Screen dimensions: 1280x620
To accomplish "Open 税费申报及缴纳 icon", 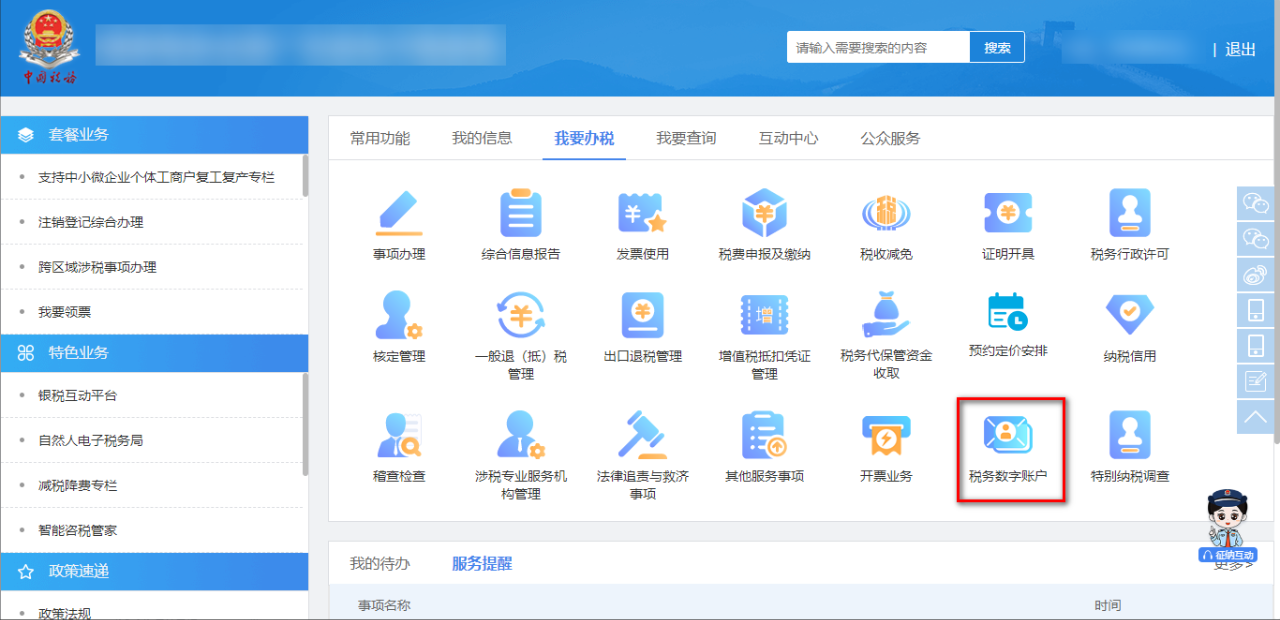I will point(764,214).
